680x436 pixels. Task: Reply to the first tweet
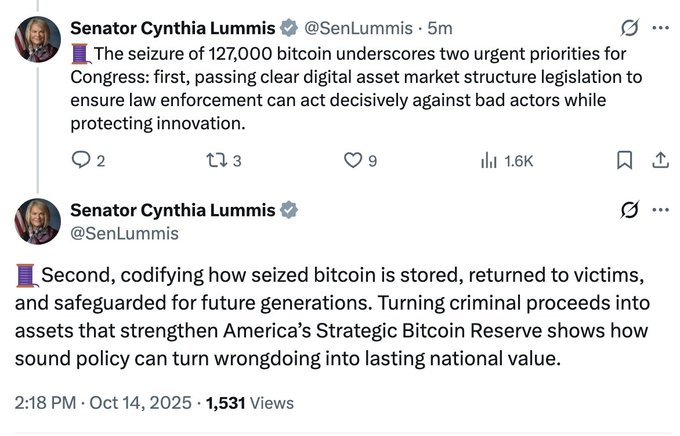[x=82, y=160]
